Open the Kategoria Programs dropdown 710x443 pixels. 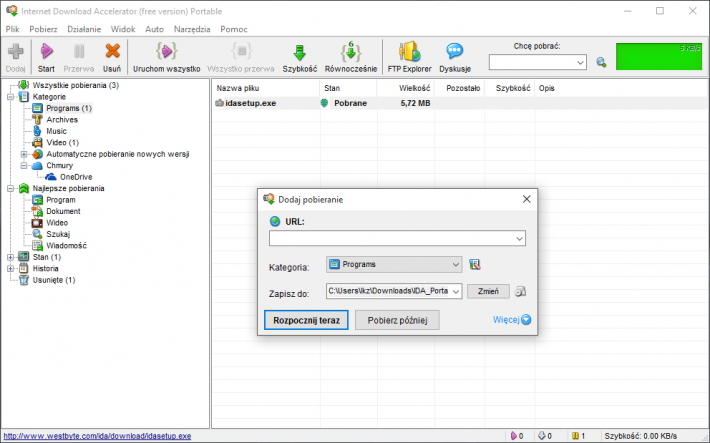click(x=394, y=265)
